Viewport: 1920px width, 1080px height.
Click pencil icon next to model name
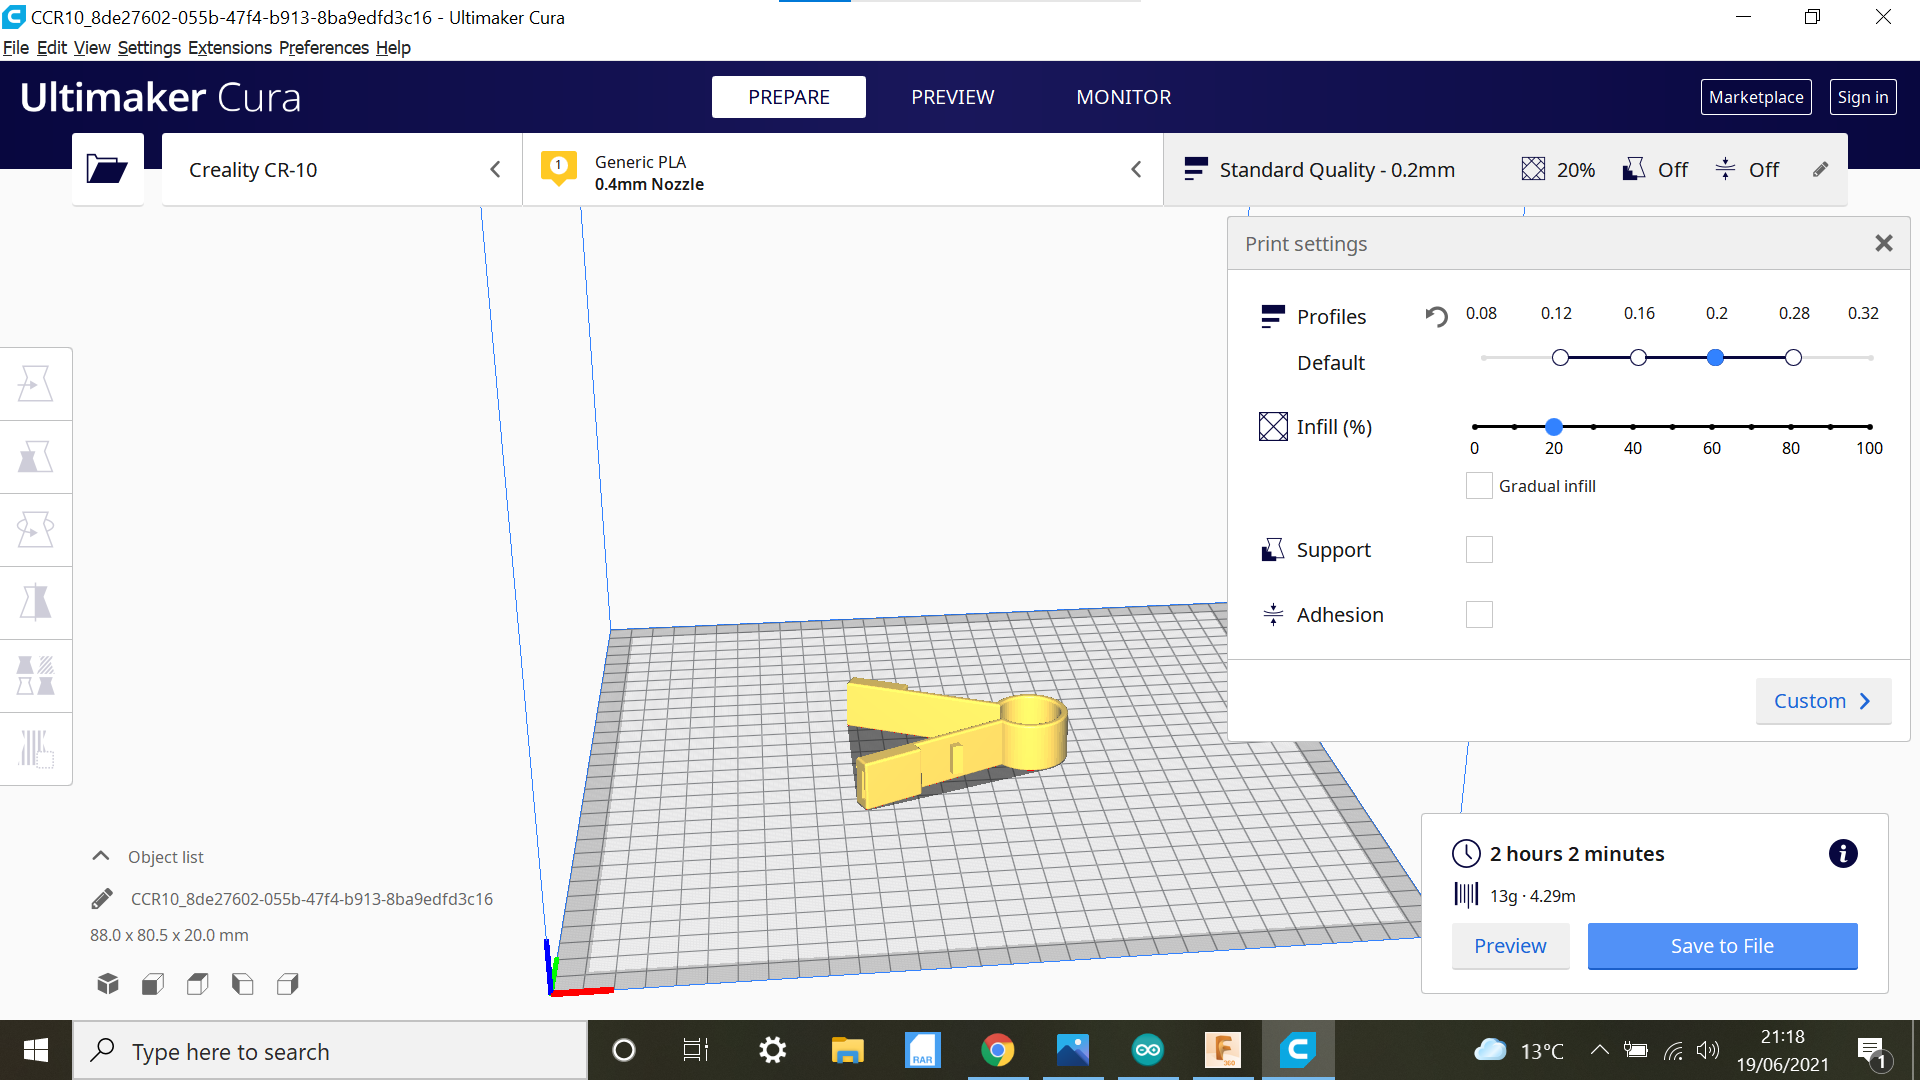click(102, 899)
